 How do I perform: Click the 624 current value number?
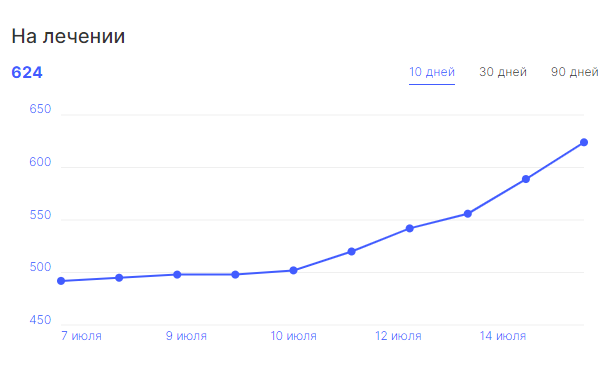pyautogui.click(x=27, y=72)
